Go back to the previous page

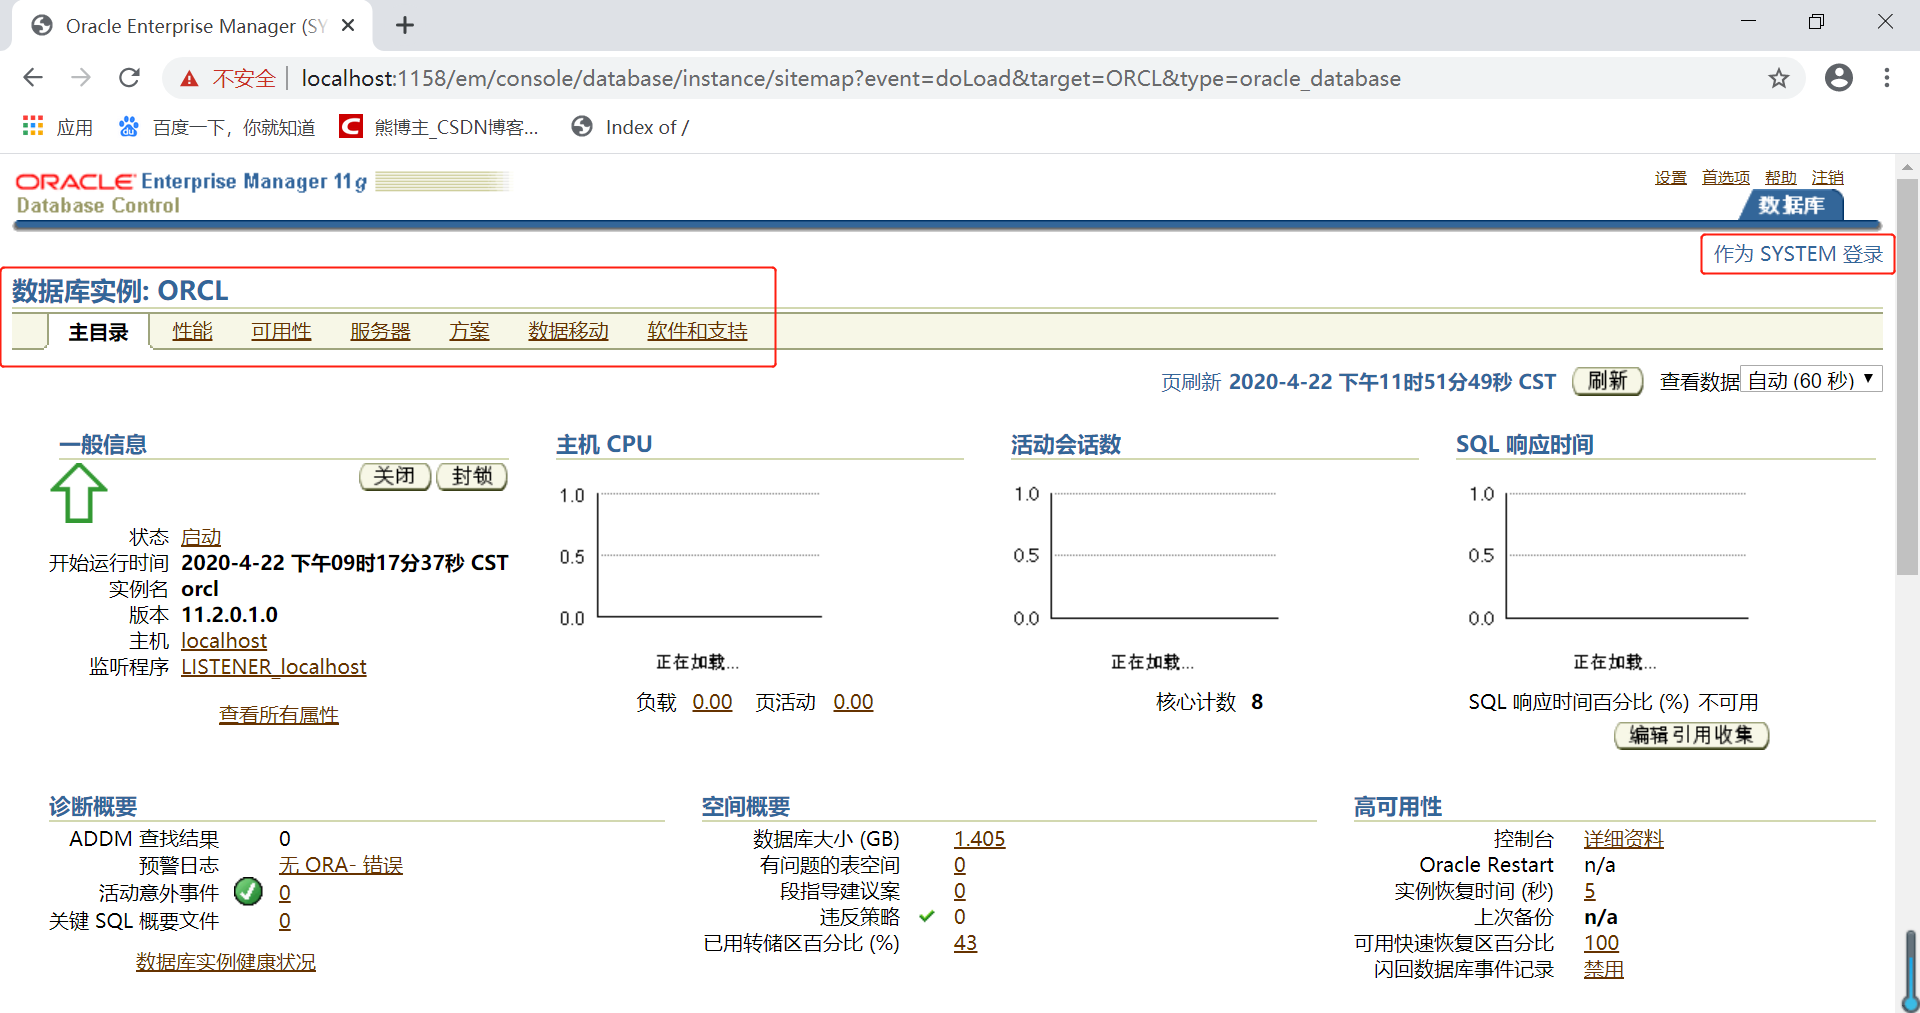(x=33, y=78)
